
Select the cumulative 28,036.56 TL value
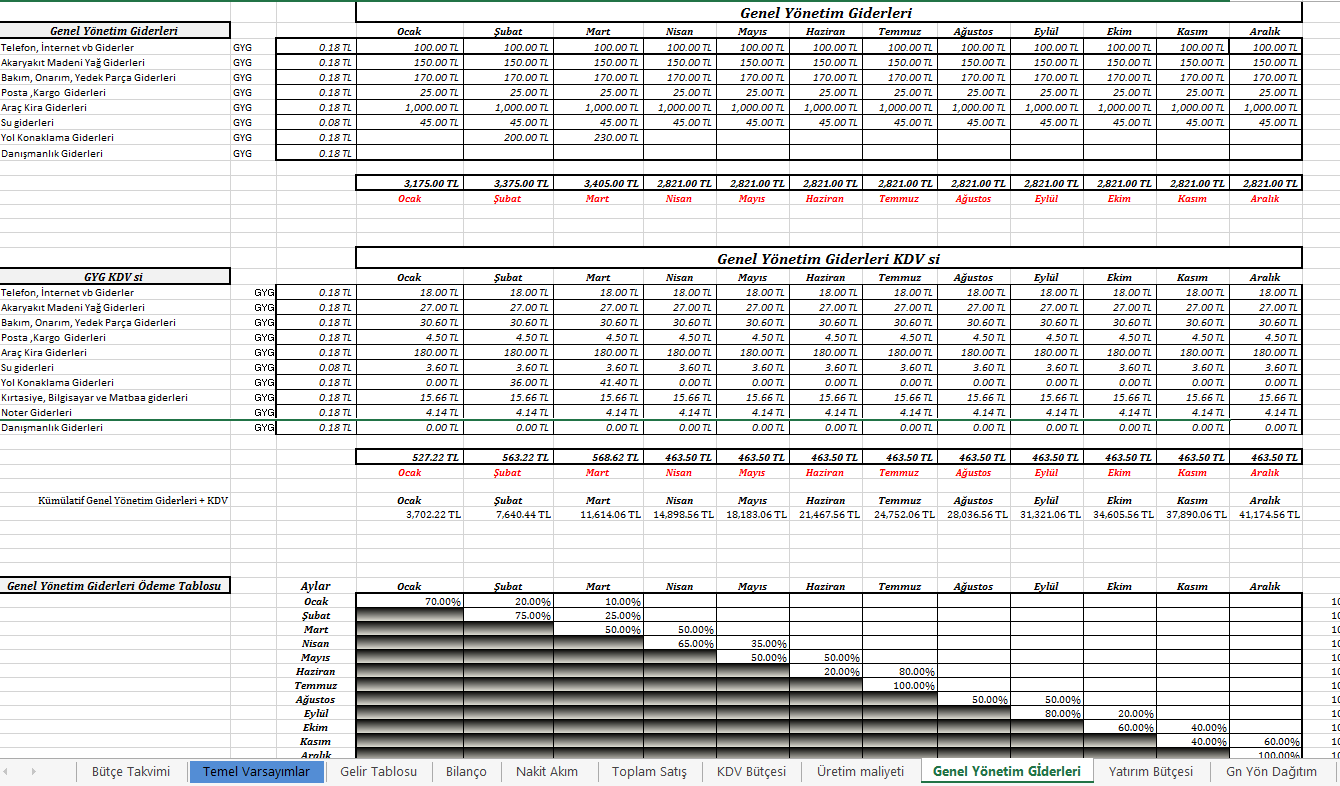point(973,514)
